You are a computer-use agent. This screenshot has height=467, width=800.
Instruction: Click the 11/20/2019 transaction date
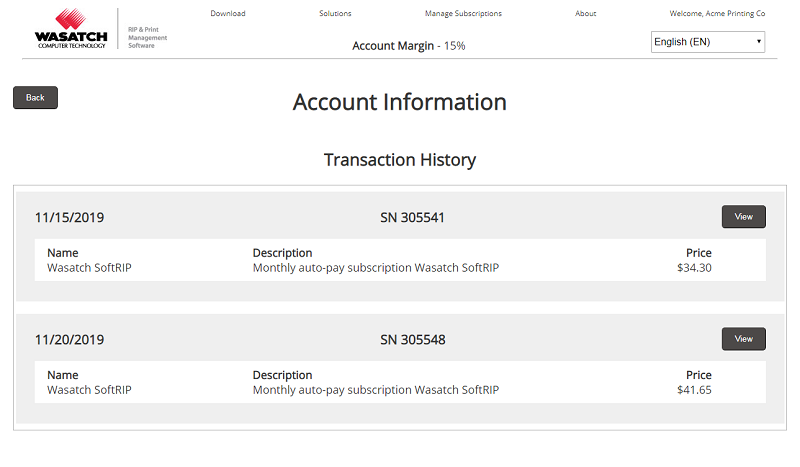(x=69, y=340)
